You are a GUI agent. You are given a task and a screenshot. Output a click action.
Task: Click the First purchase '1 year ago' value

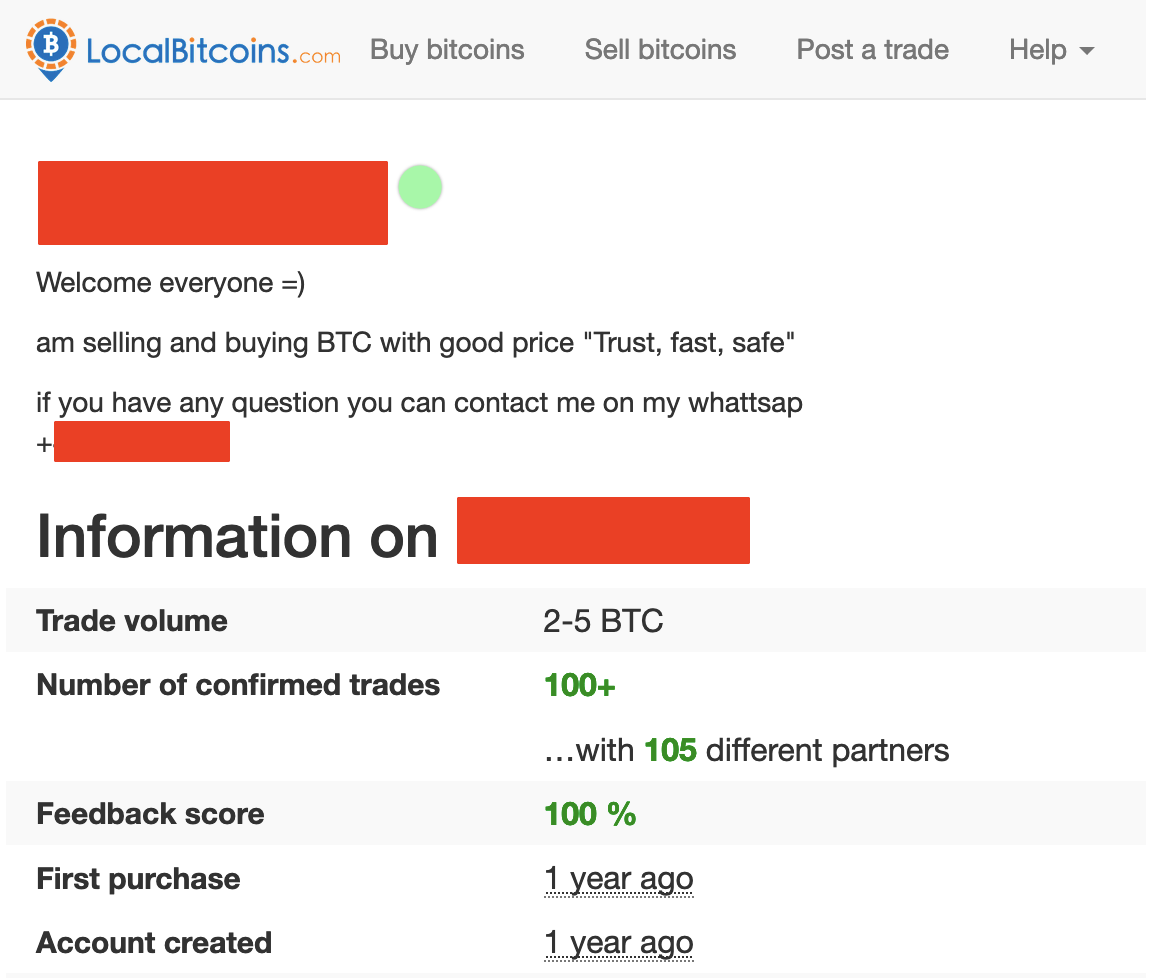tap(618, 878)
